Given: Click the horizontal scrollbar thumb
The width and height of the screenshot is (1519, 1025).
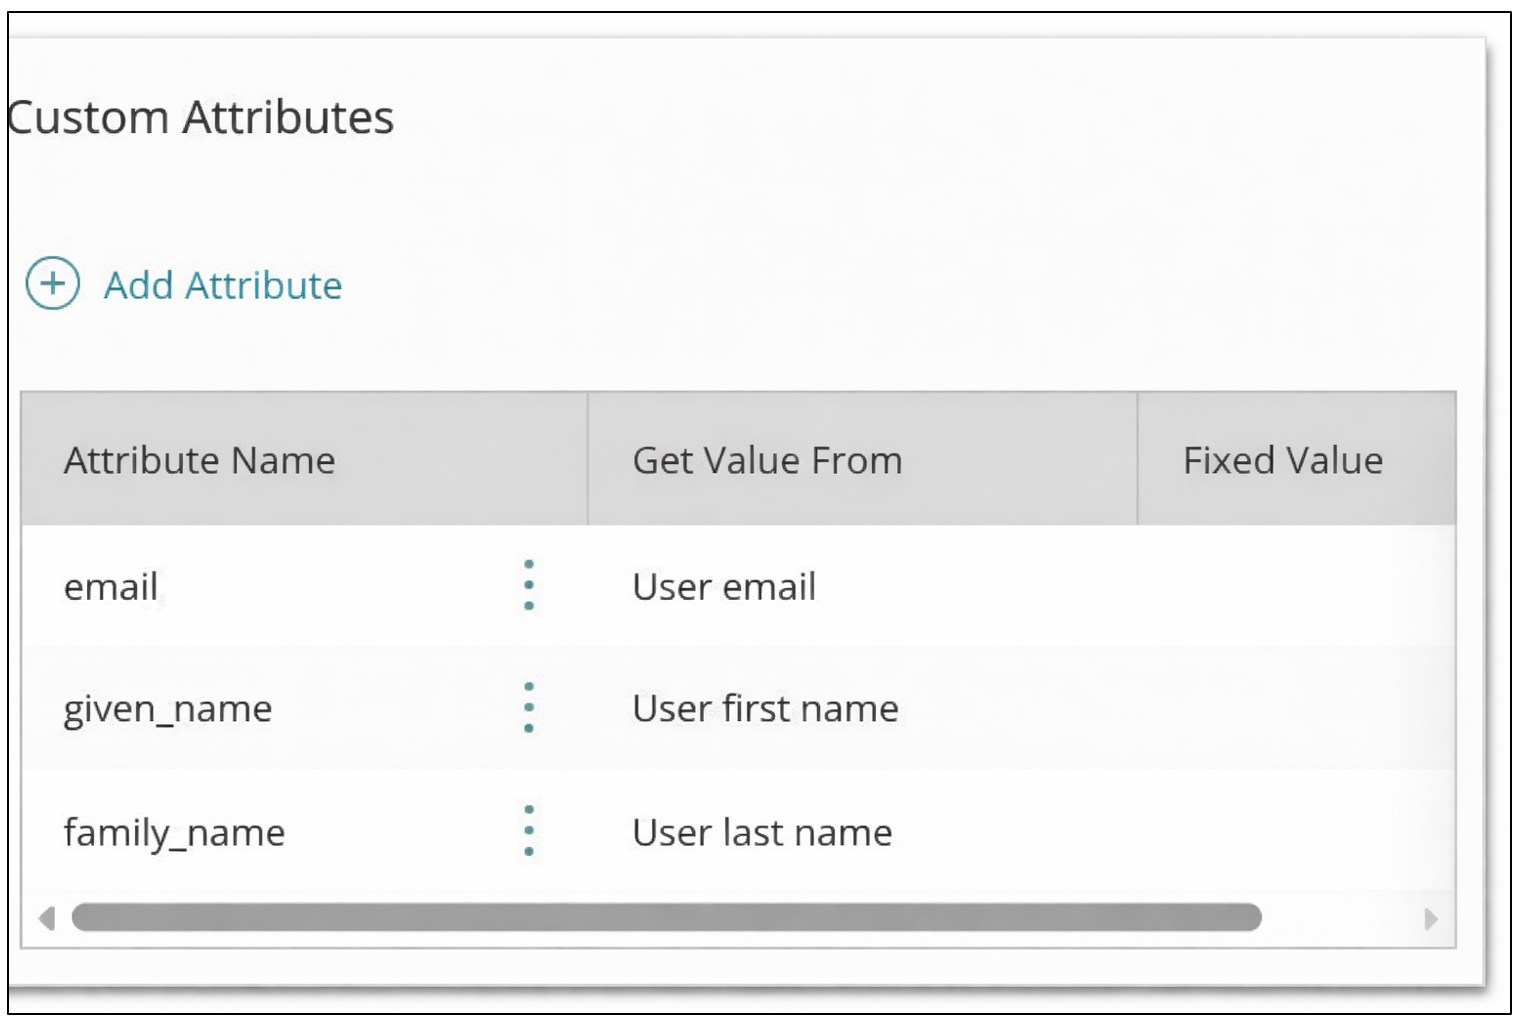Looking at the screenshot, I should point(667,917).
